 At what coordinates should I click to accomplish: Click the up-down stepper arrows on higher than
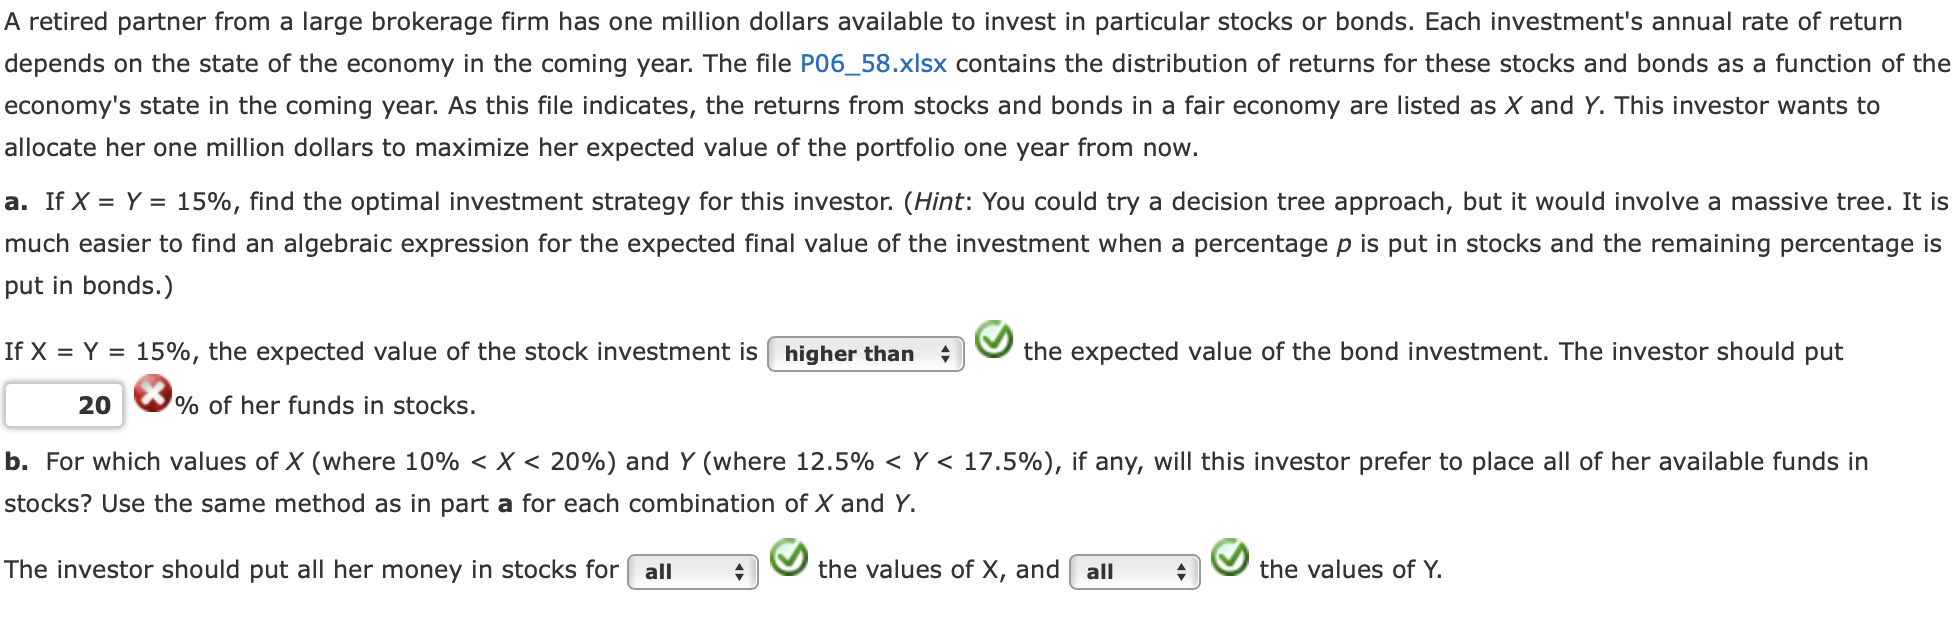[943, 353]
